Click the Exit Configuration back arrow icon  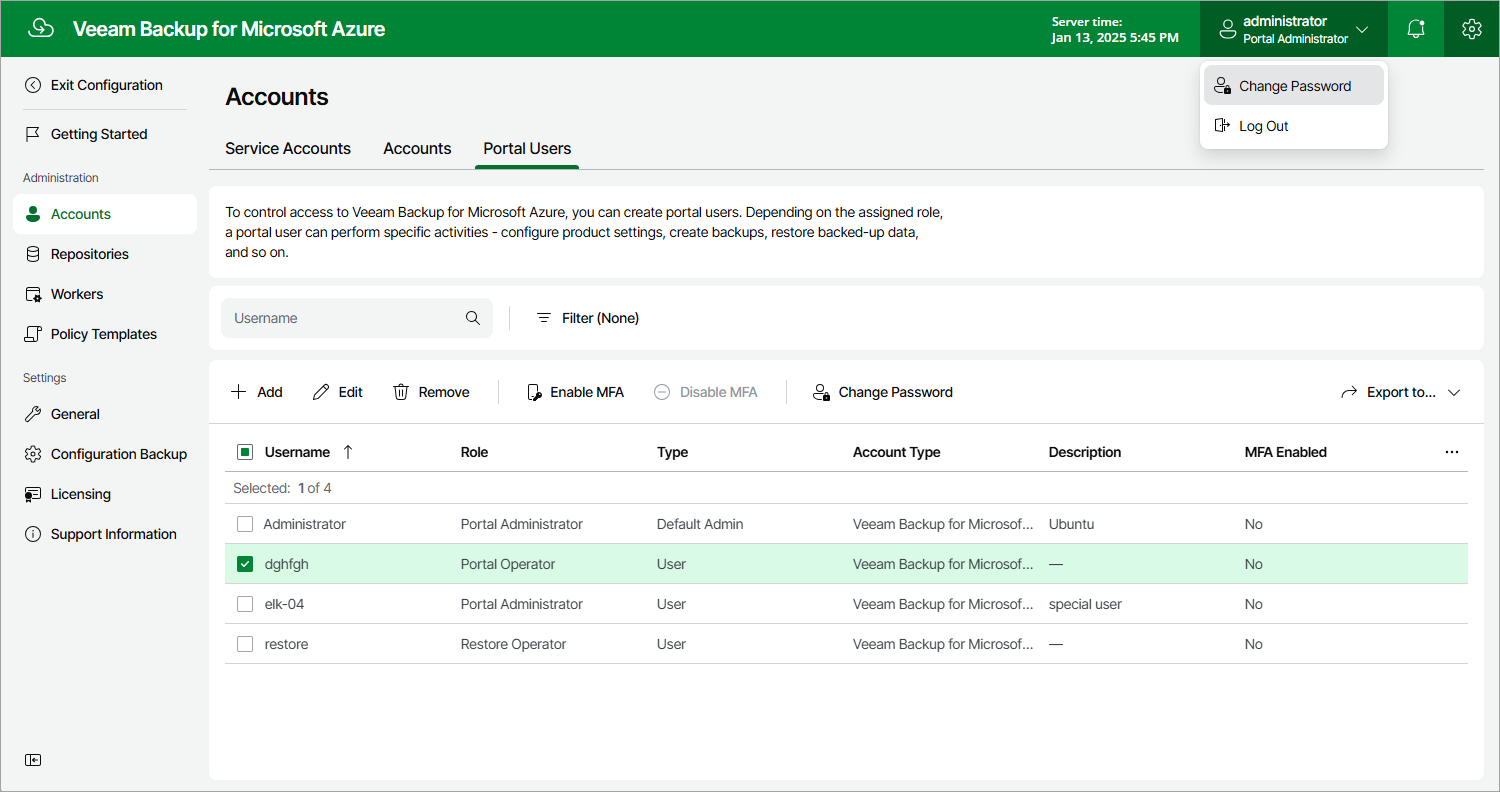33,85
